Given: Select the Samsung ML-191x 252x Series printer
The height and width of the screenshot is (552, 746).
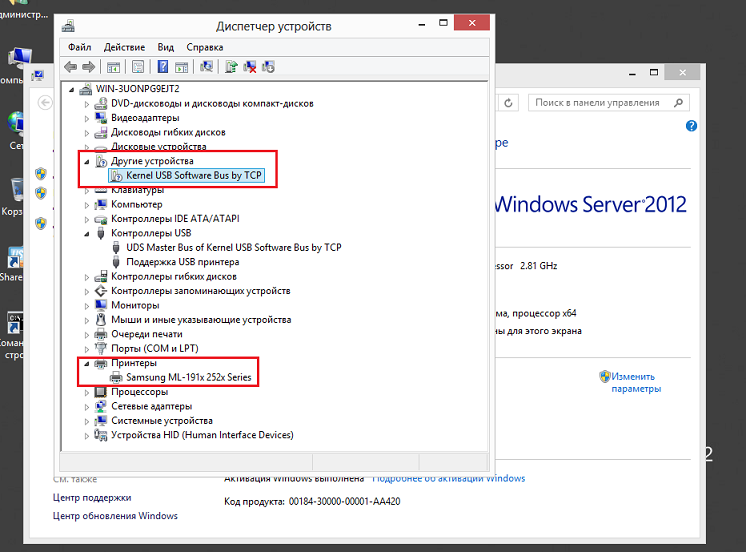Looking at the screenshot, I should click(x=188, y=378).
